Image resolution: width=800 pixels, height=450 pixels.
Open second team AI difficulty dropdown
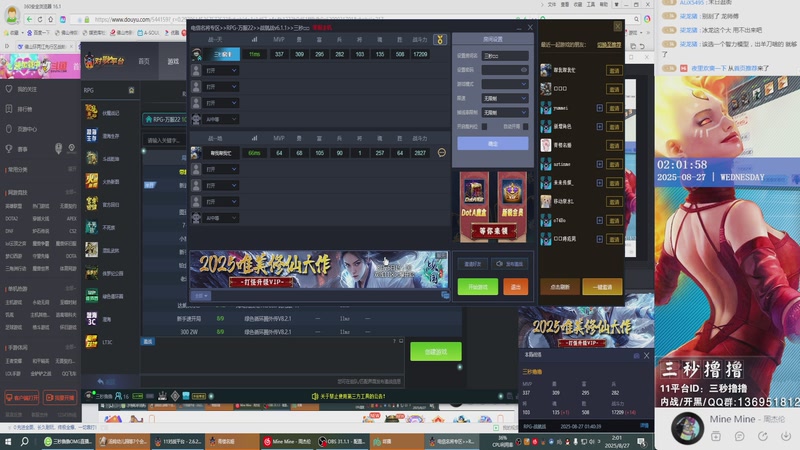point(221,218)
